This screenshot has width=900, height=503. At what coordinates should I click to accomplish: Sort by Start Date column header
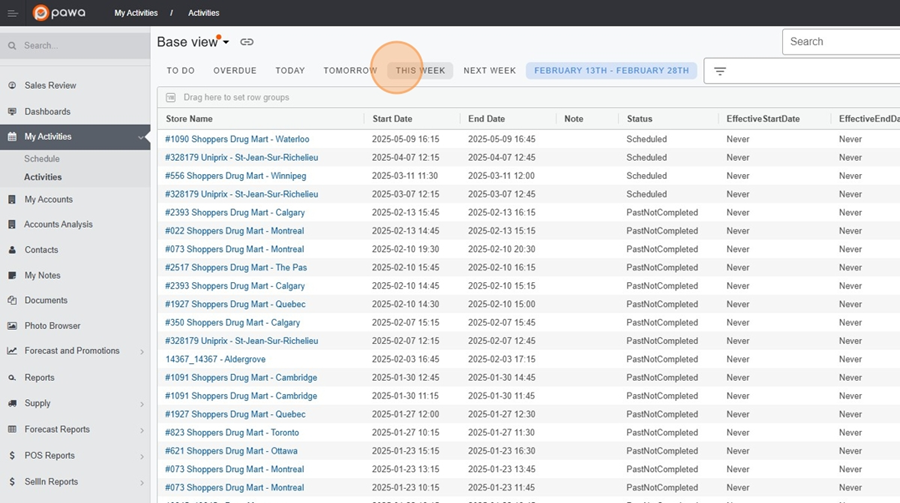392,119
